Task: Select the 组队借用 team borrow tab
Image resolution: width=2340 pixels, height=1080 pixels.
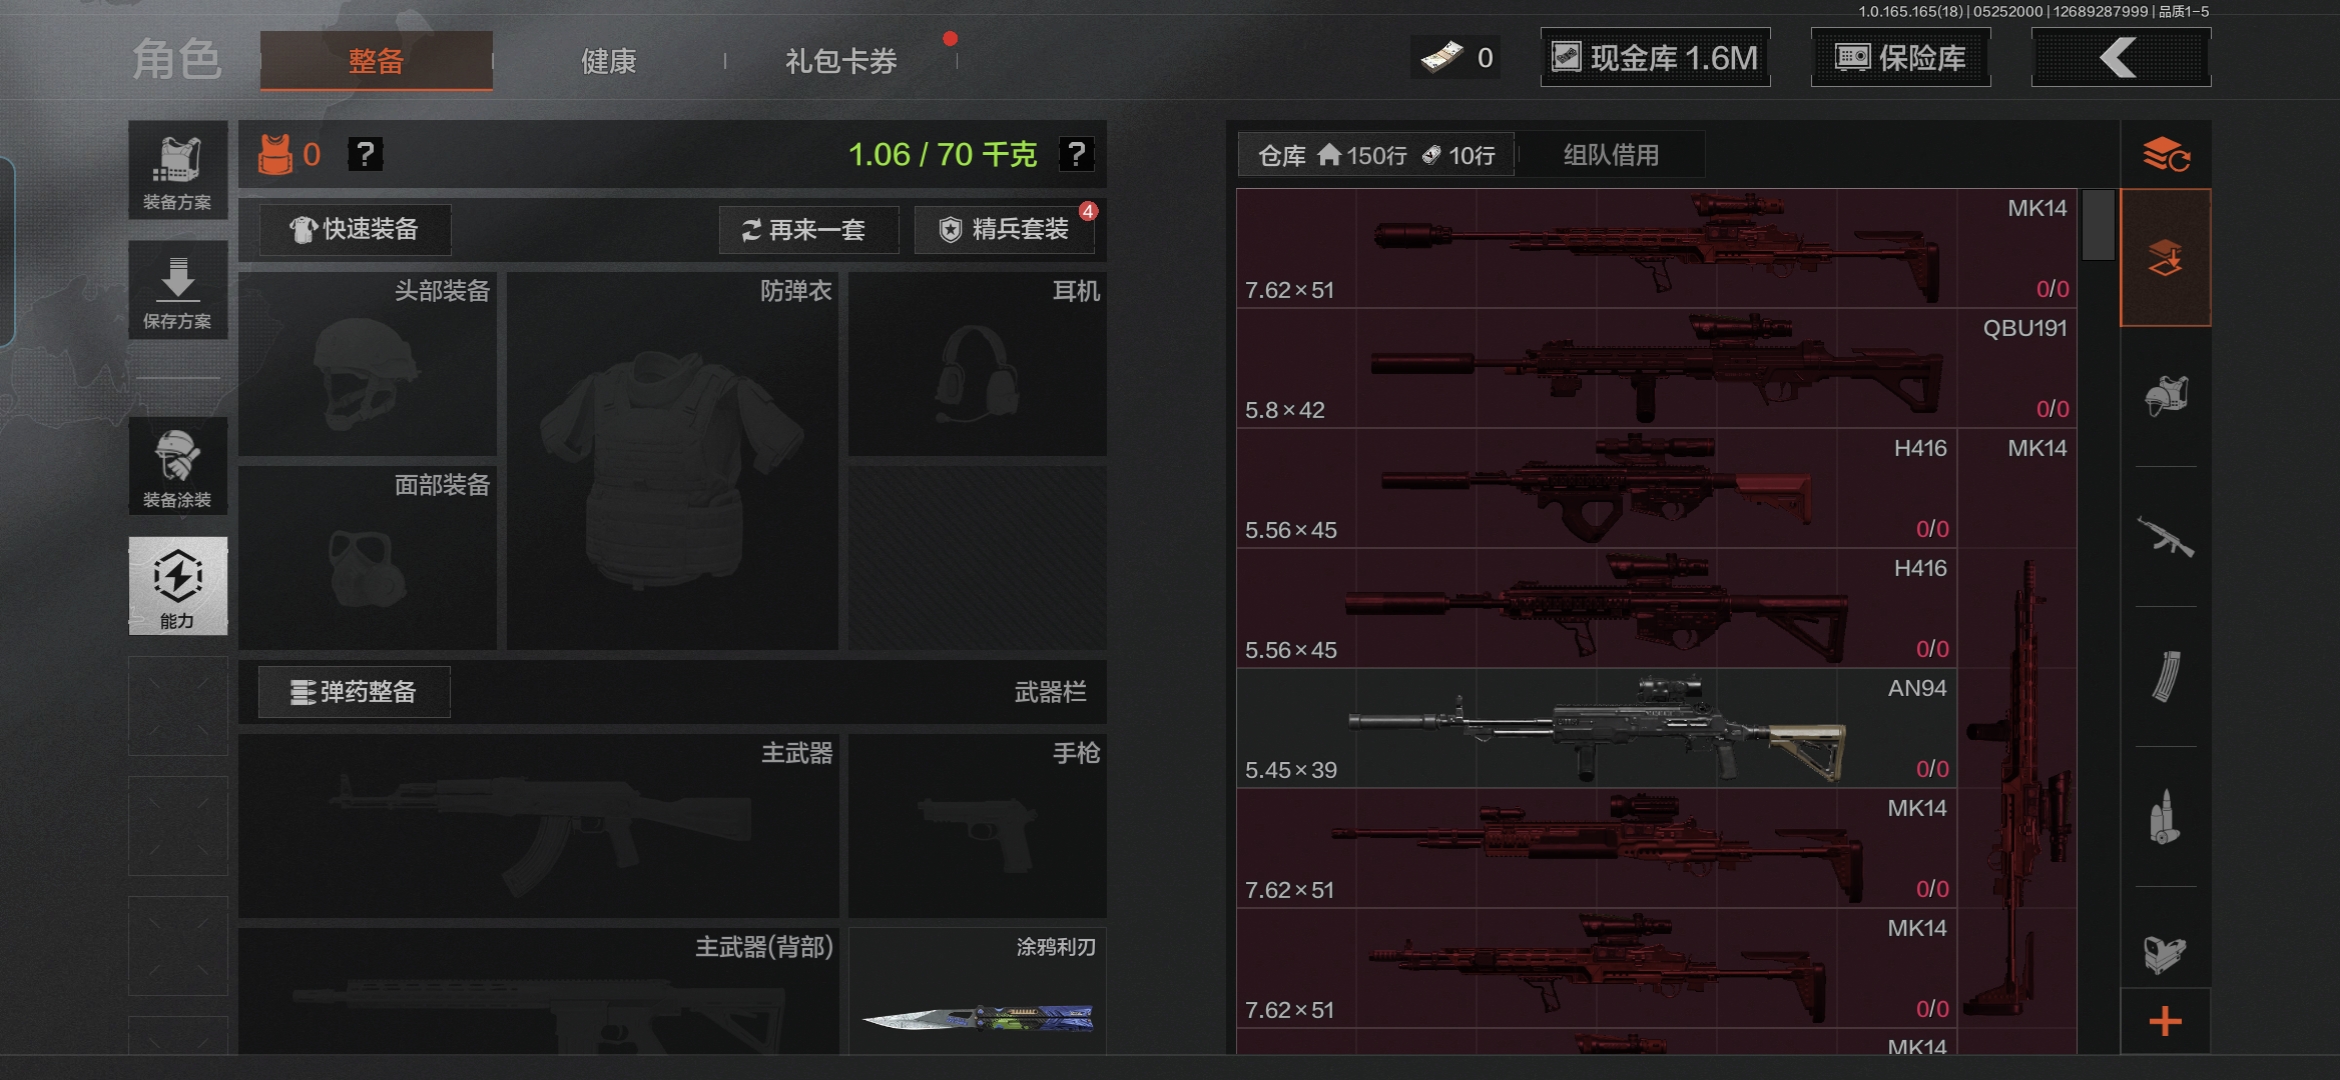Action: point(1611,155)
